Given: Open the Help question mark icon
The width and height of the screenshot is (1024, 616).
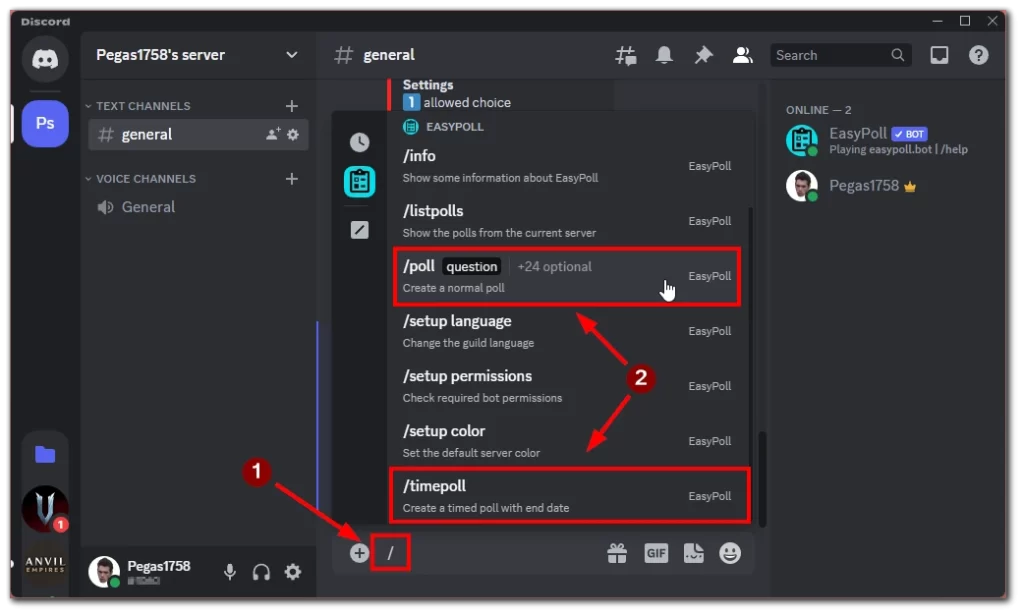Looking at the screenshot, I should point(978,55).
